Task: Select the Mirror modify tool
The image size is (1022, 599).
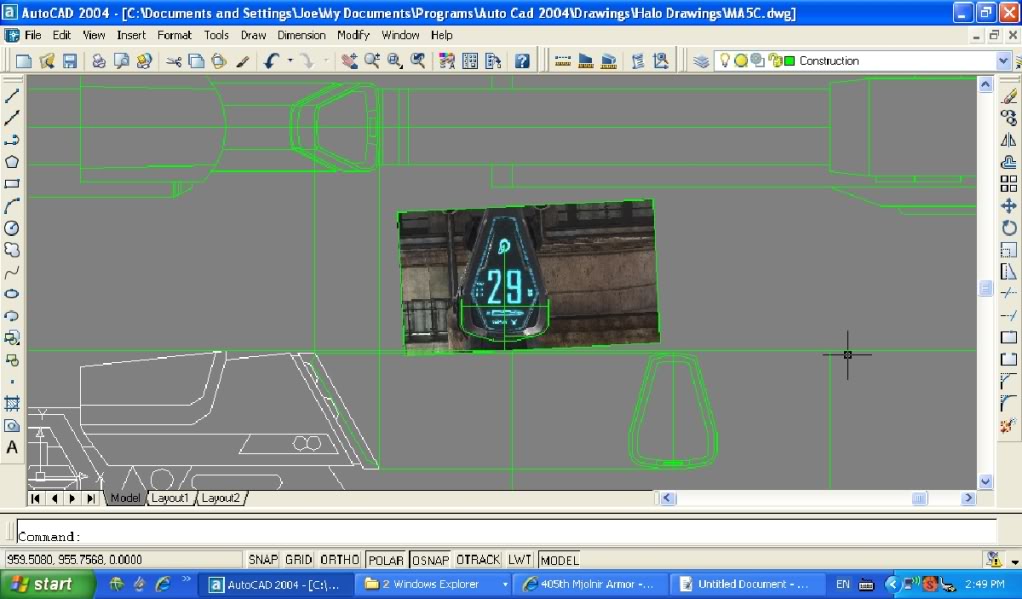Action: coord(1008,140)
